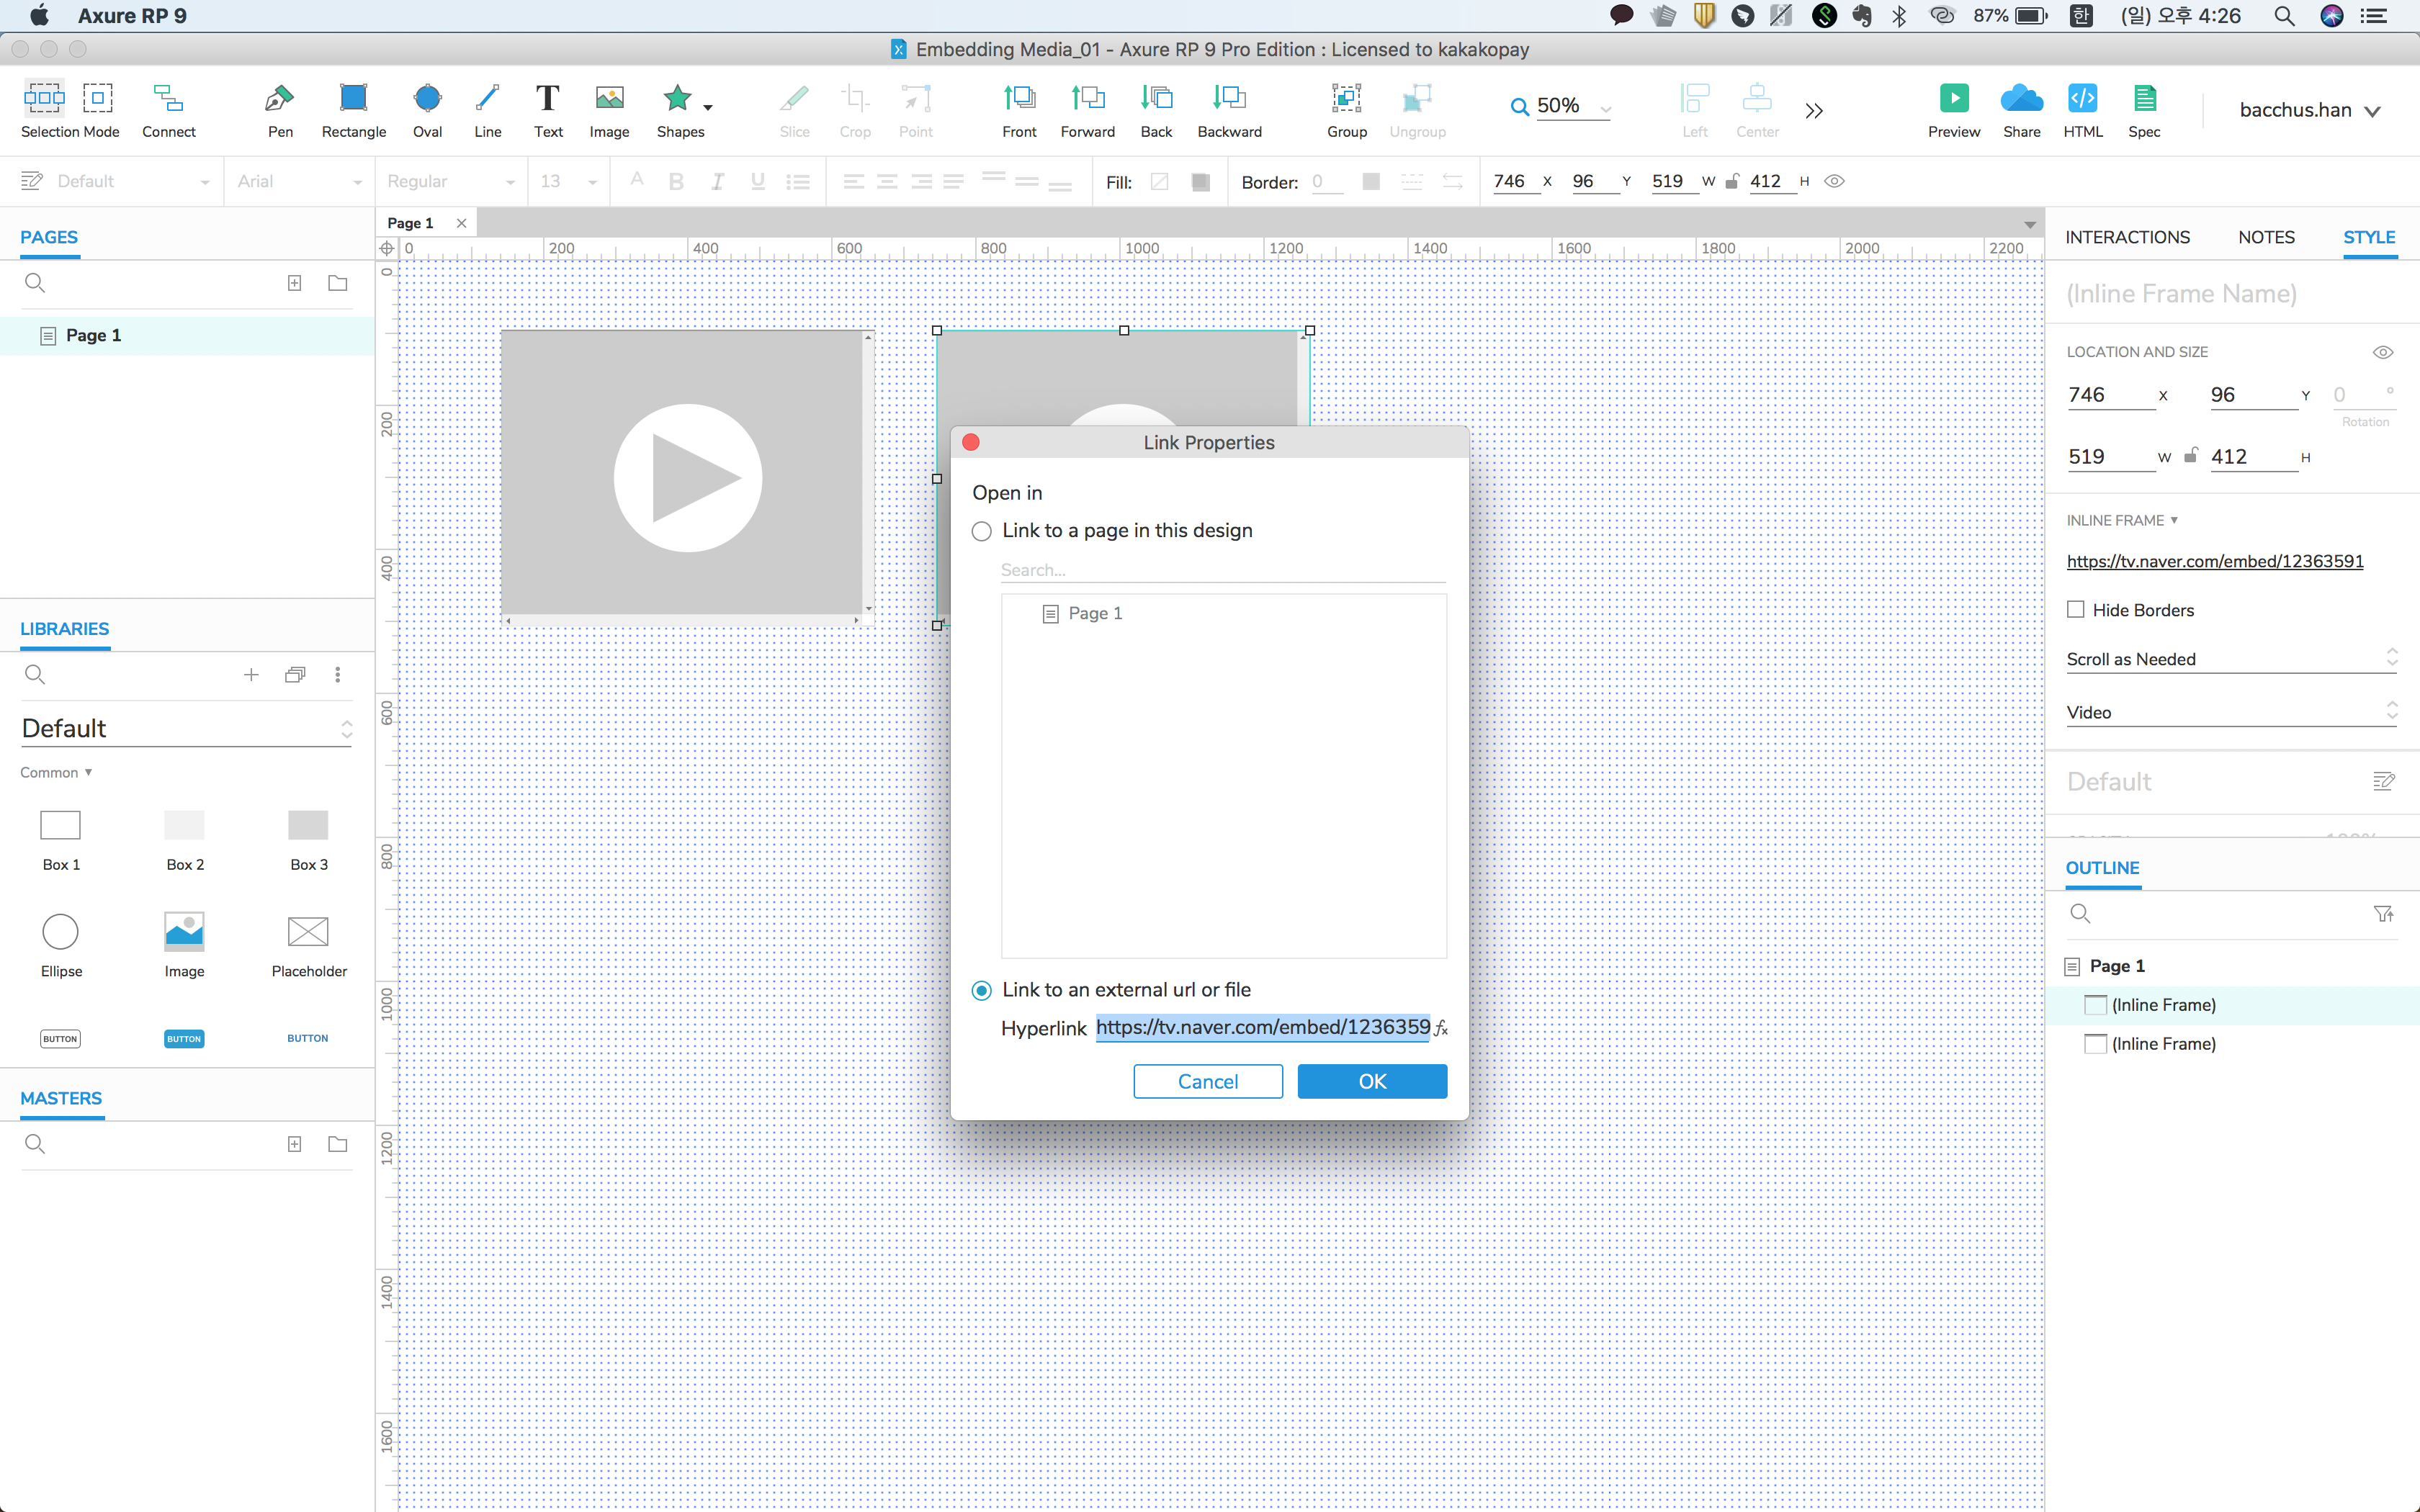Switch to the Notes tab
The image size is (2420, 1512).
click(2266, 237)
